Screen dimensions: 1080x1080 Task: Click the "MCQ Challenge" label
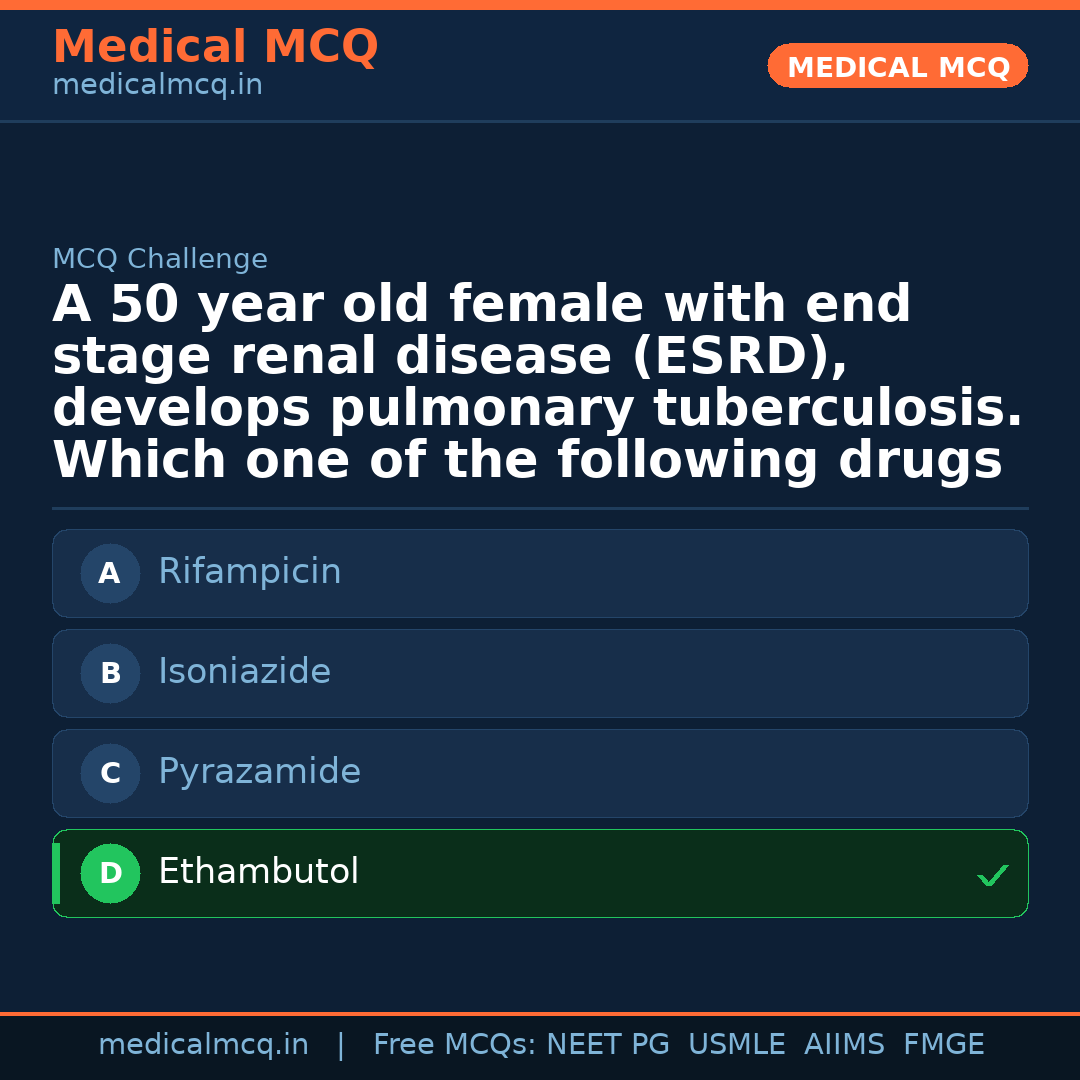tap(160, 260)
